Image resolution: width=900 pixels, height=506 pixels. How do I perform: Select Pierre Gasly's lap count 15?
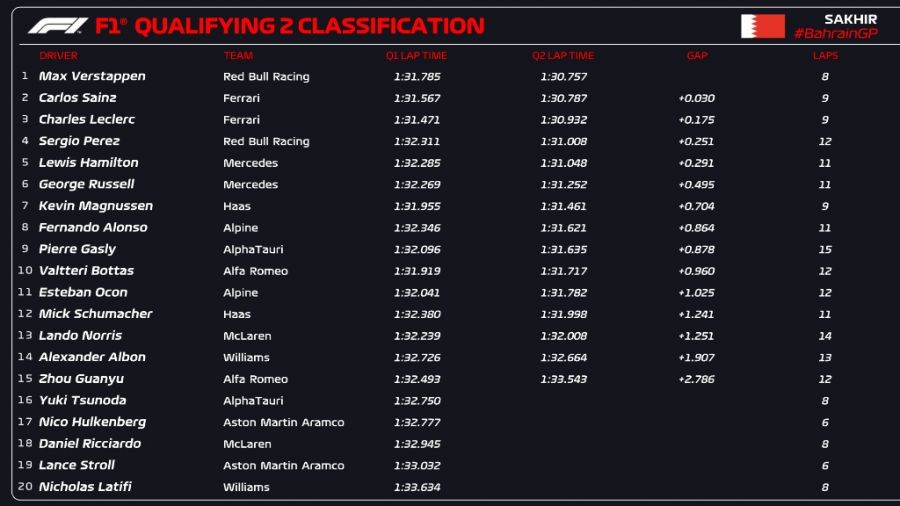coord(825,250)
